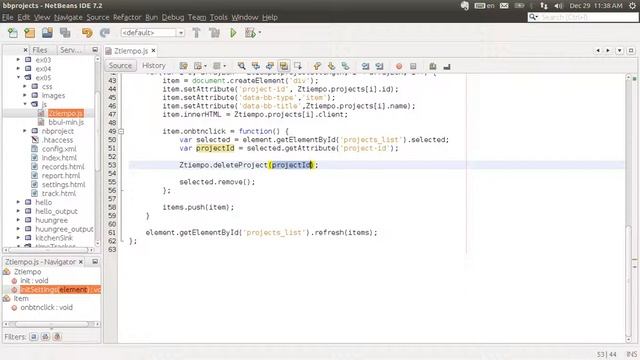Open the <default> configuration combo box
Viewport: 640px width, 360px height.
point(153,33)
